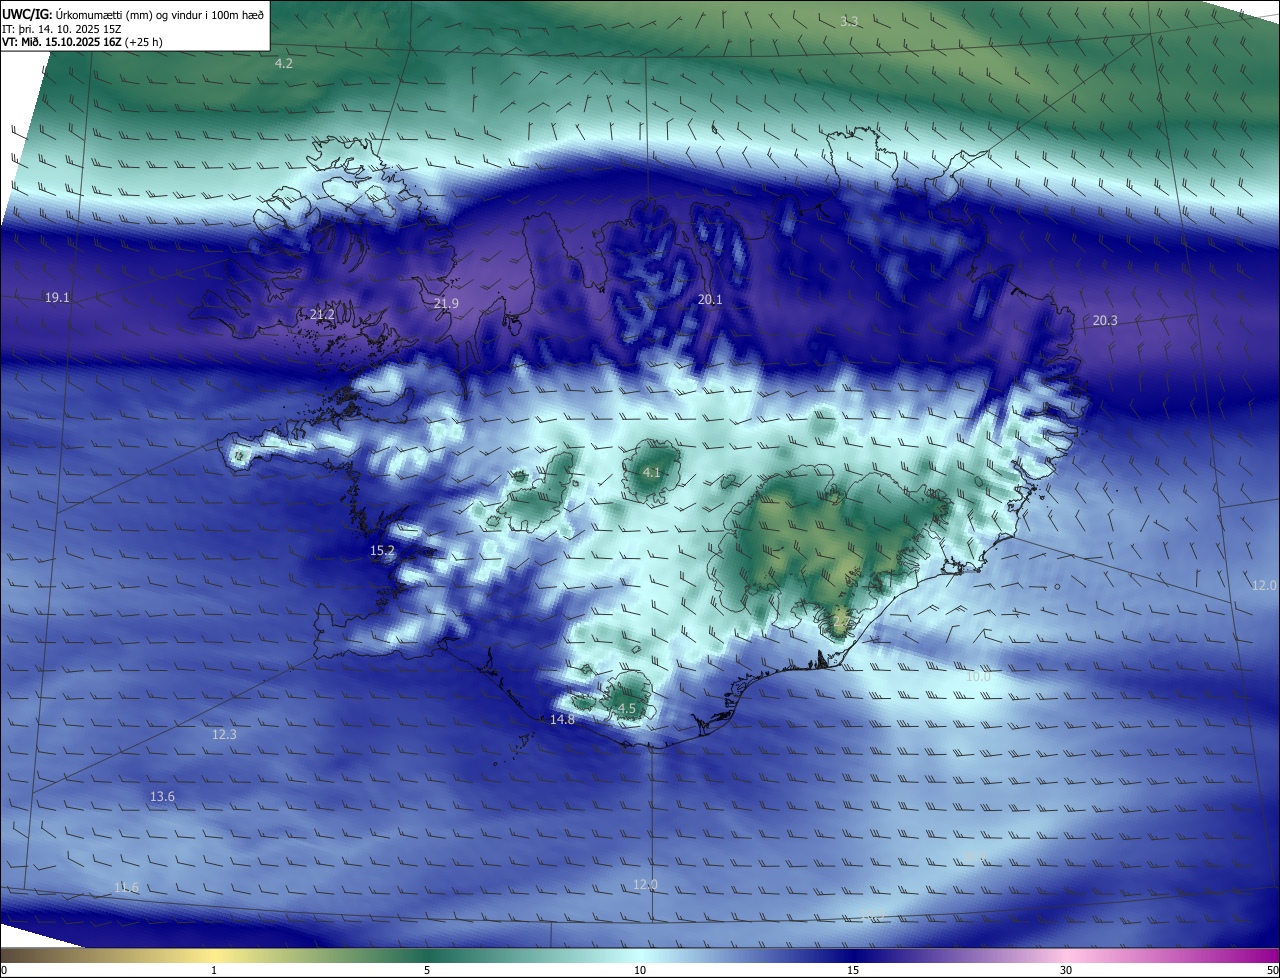Click the map value label 20.3

(1105, 320)
